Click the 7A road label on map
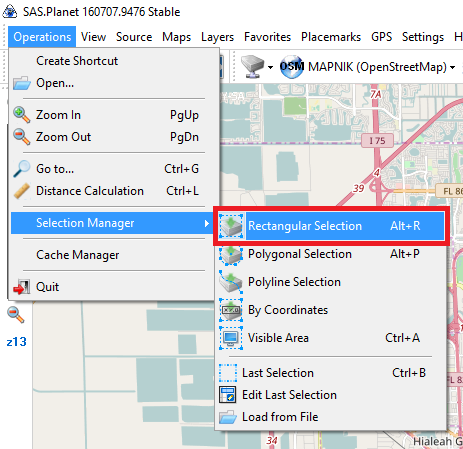 tap(375, 94)
